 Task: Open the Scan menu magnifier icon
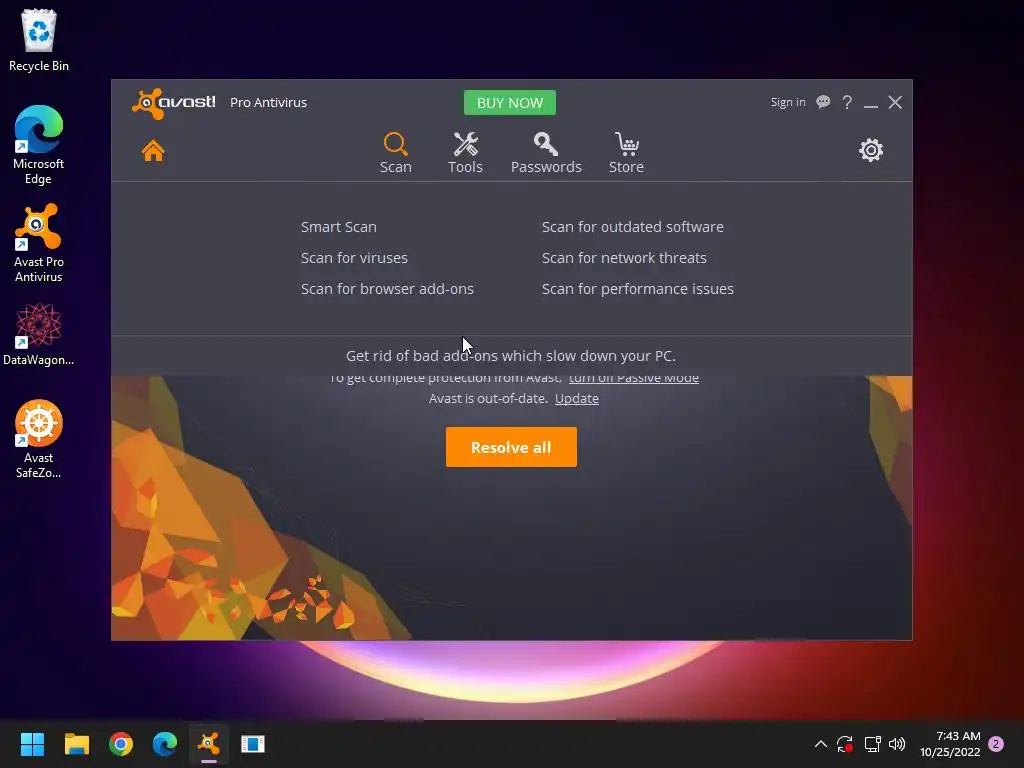pos(395,144)
